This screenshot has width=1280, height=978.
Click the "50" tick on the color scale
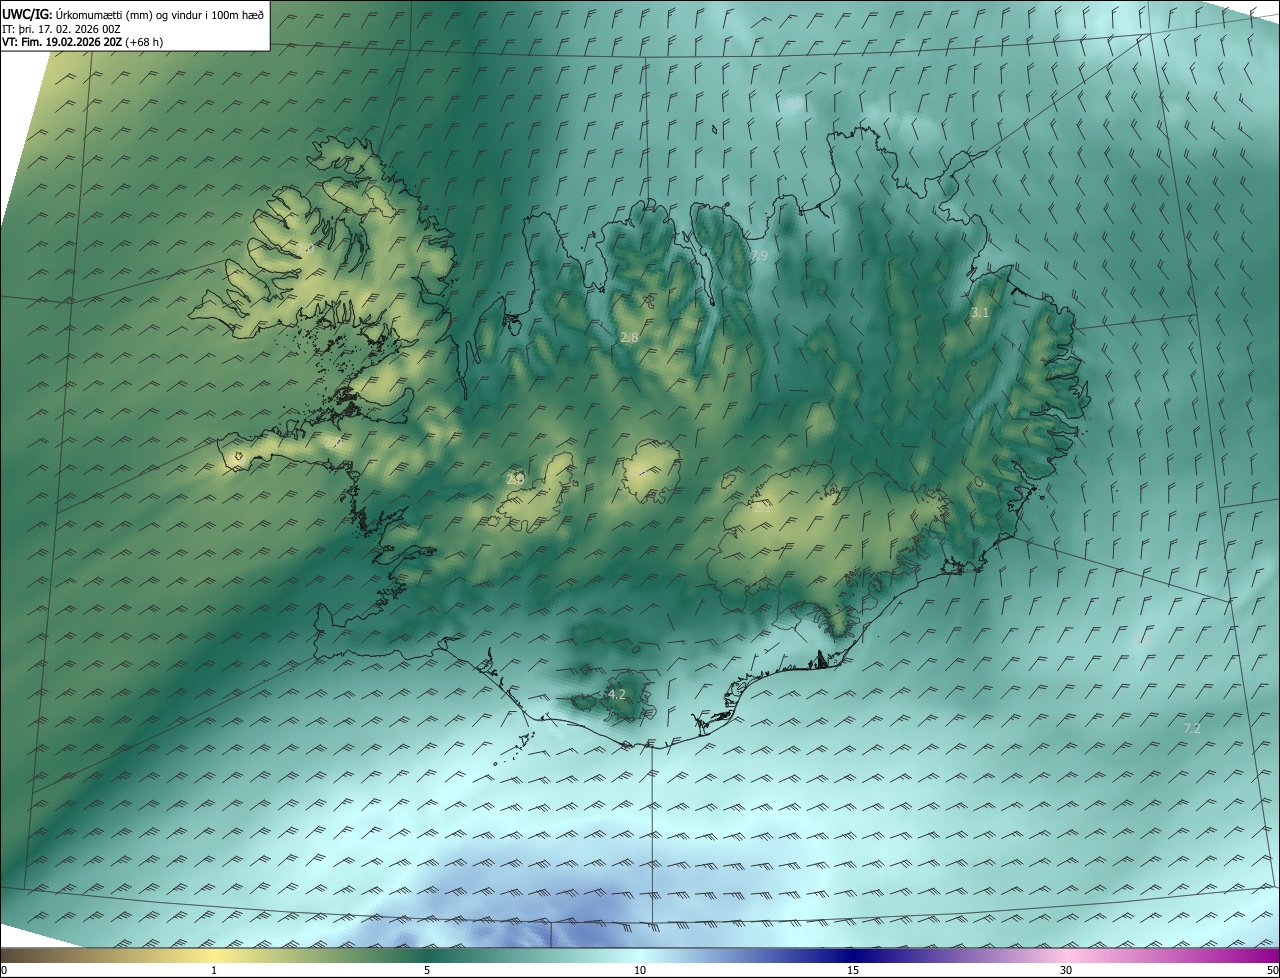click(1272, 971)
